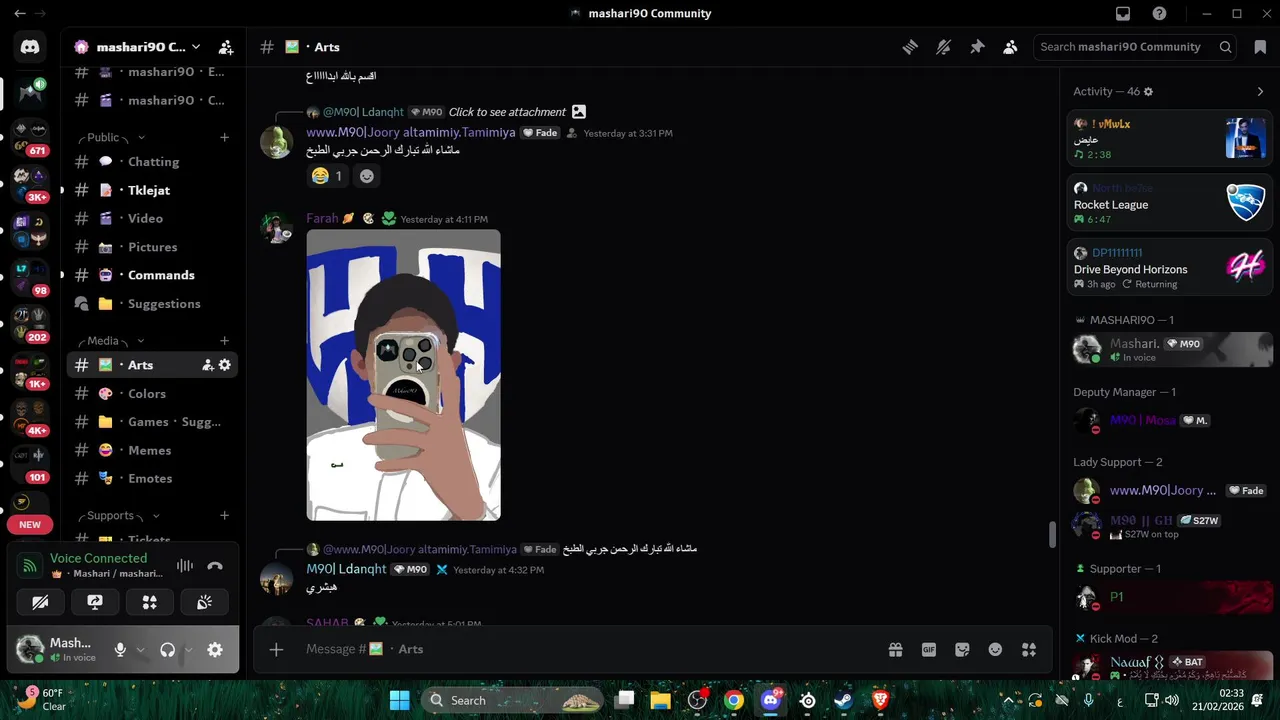
Task: Open Drive Beyond Horizons activity card
Action: (1170, 269)
